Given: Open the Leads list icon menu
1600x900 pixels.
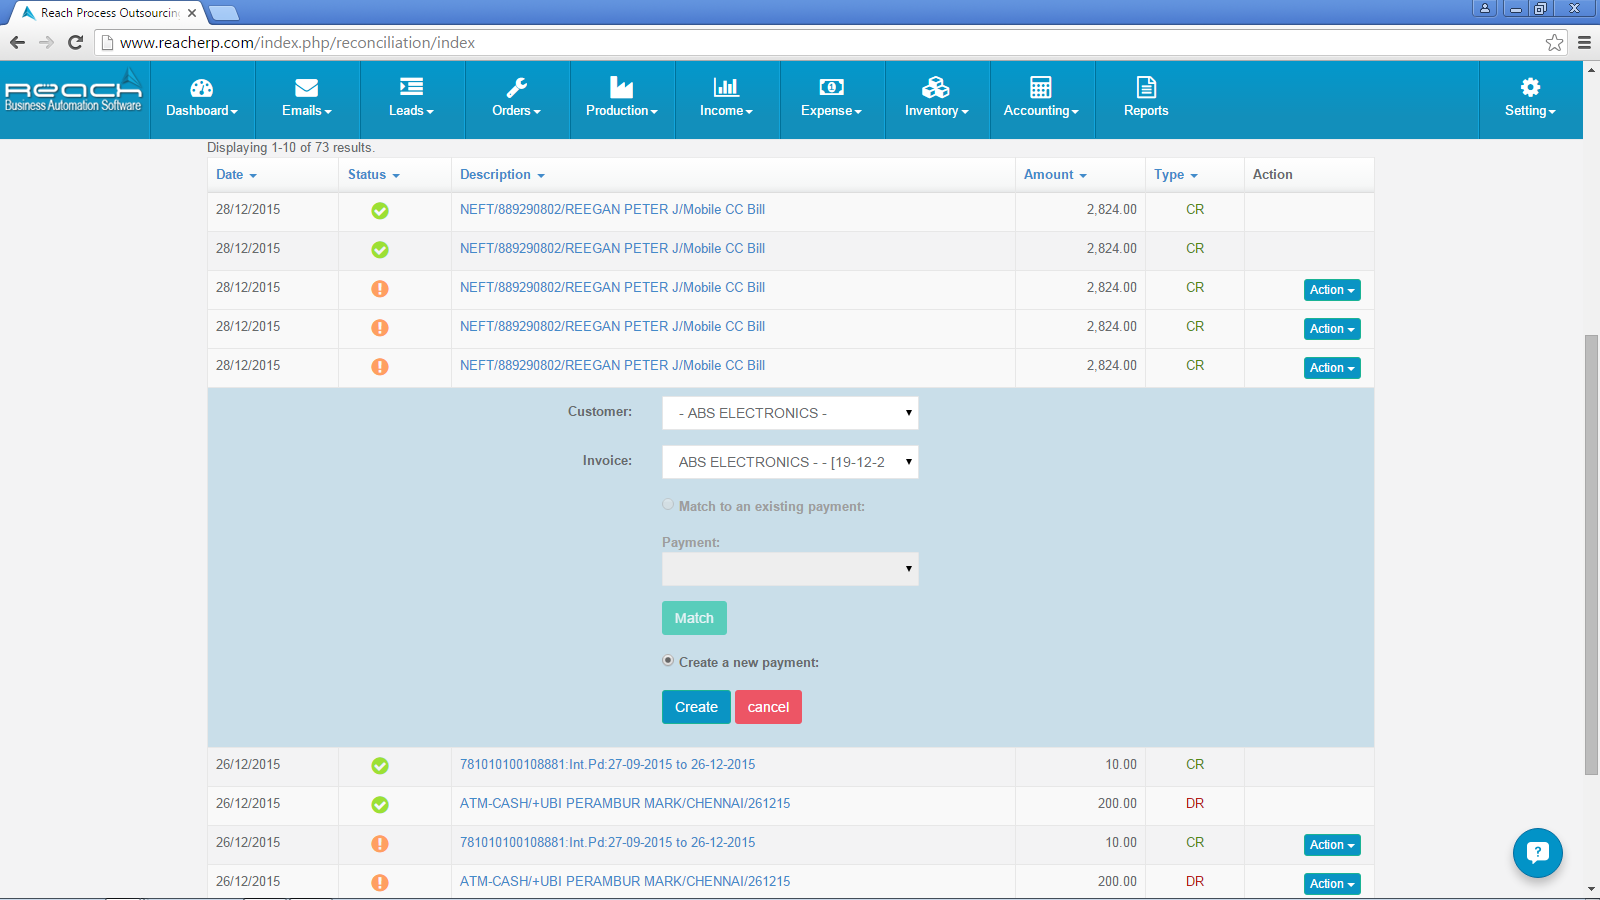Looking at the screenshot, I should click(x=412, y=99).
